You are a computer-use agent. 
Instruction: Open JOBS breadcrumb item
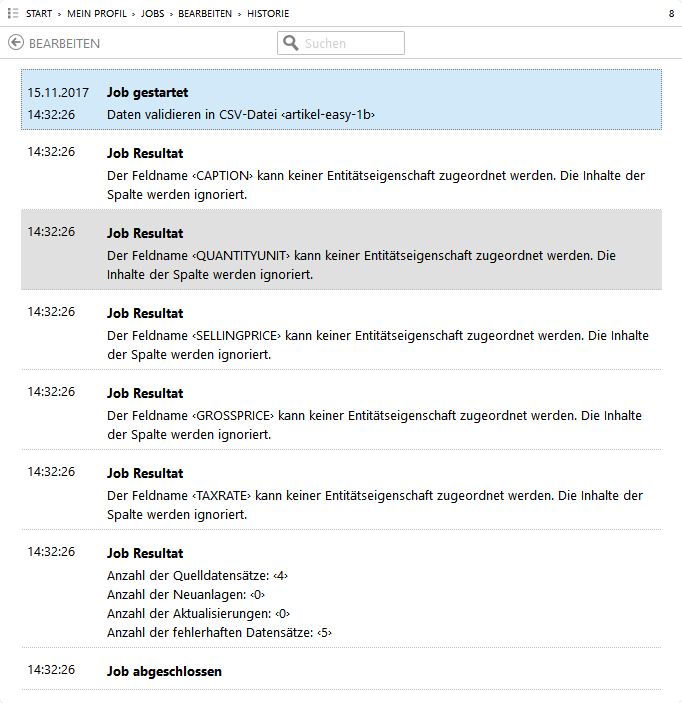[x=153, y=14]
